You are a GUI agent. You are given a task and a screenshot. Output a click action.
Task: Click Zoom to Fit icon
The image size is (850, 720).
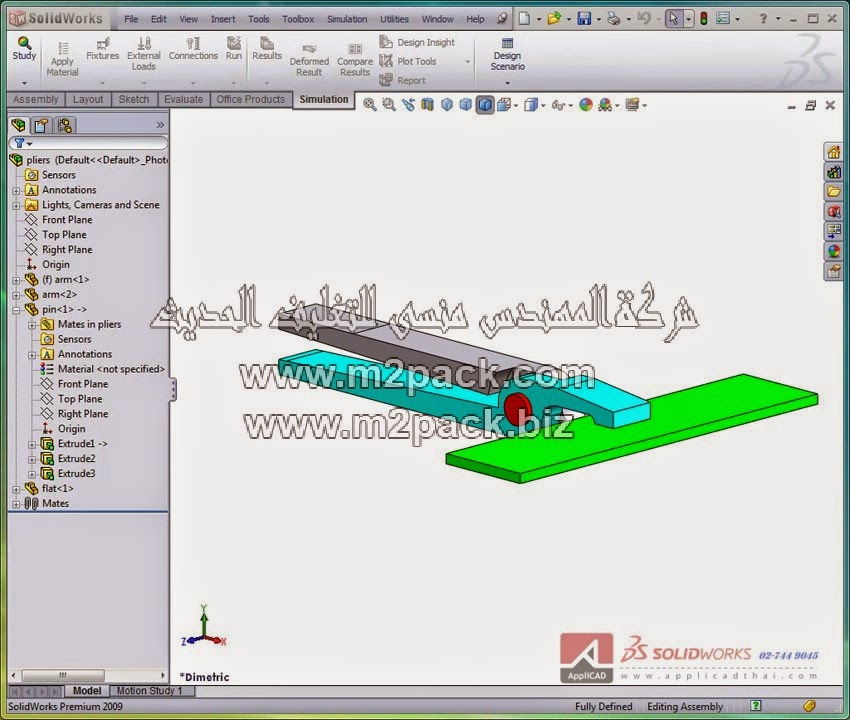click(370, 105)
